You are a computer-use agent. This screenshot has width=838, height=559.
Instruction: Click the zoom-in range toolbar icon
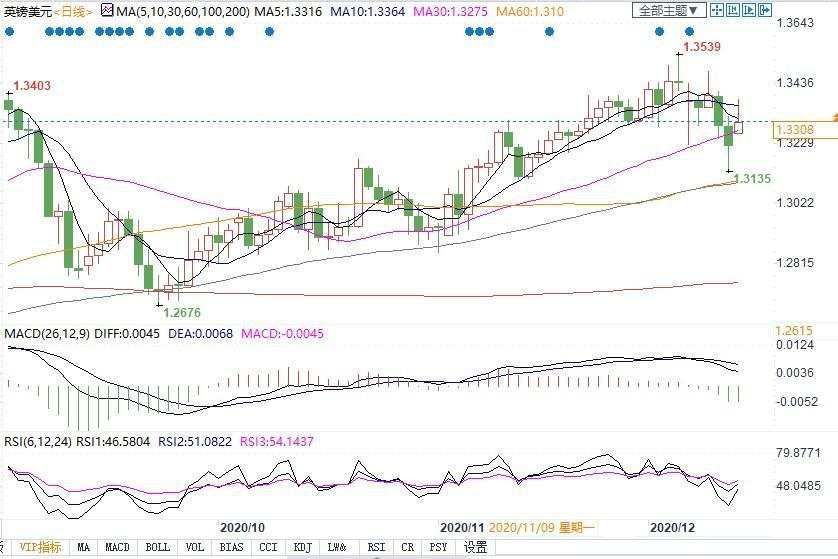733,10
